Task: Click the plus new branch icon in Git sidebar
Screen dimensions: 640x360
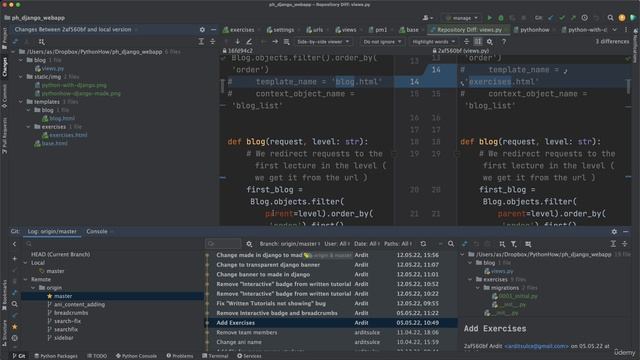Action: 15,259
